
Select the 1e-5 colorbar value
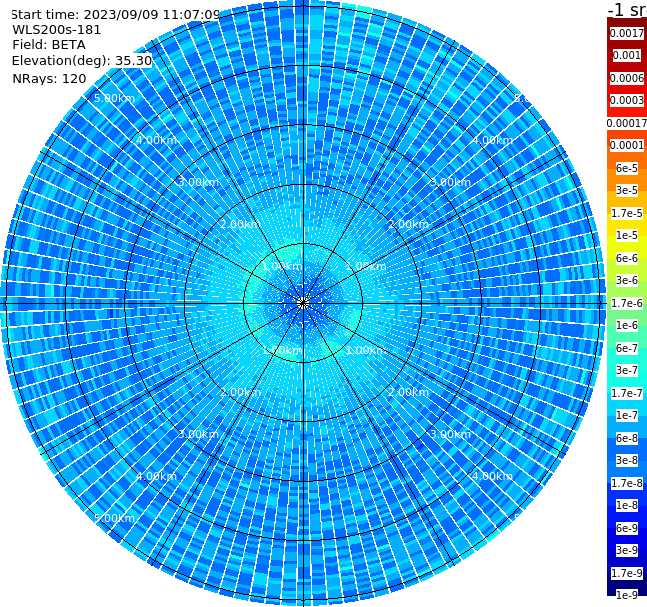point(627,235)
